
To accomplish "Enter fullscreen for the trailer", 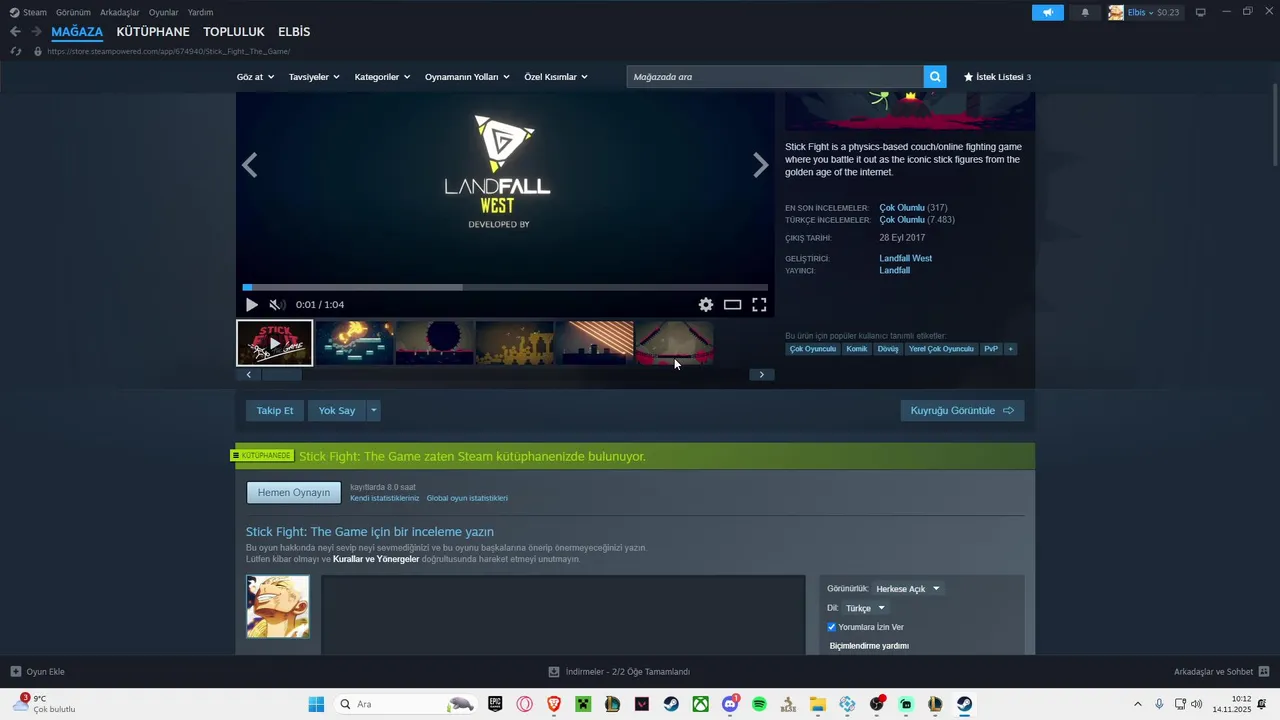I will click(759, 305).
